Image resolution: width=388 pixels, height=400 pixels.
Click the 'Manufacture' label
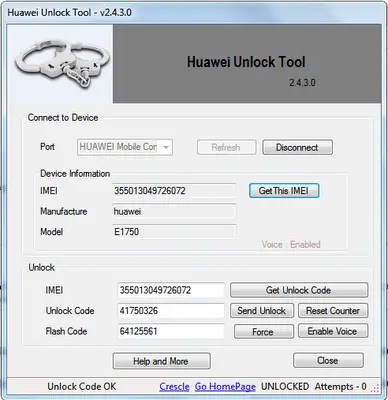(x=64, y=211)
